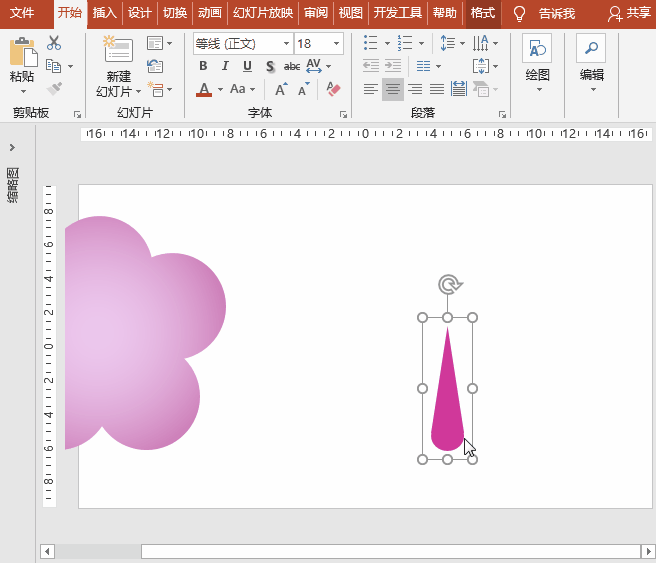Apply text shadow with the S icon
Image resolution: width=656 pixels, height=563 pixels.
click(x=270, y=67)
